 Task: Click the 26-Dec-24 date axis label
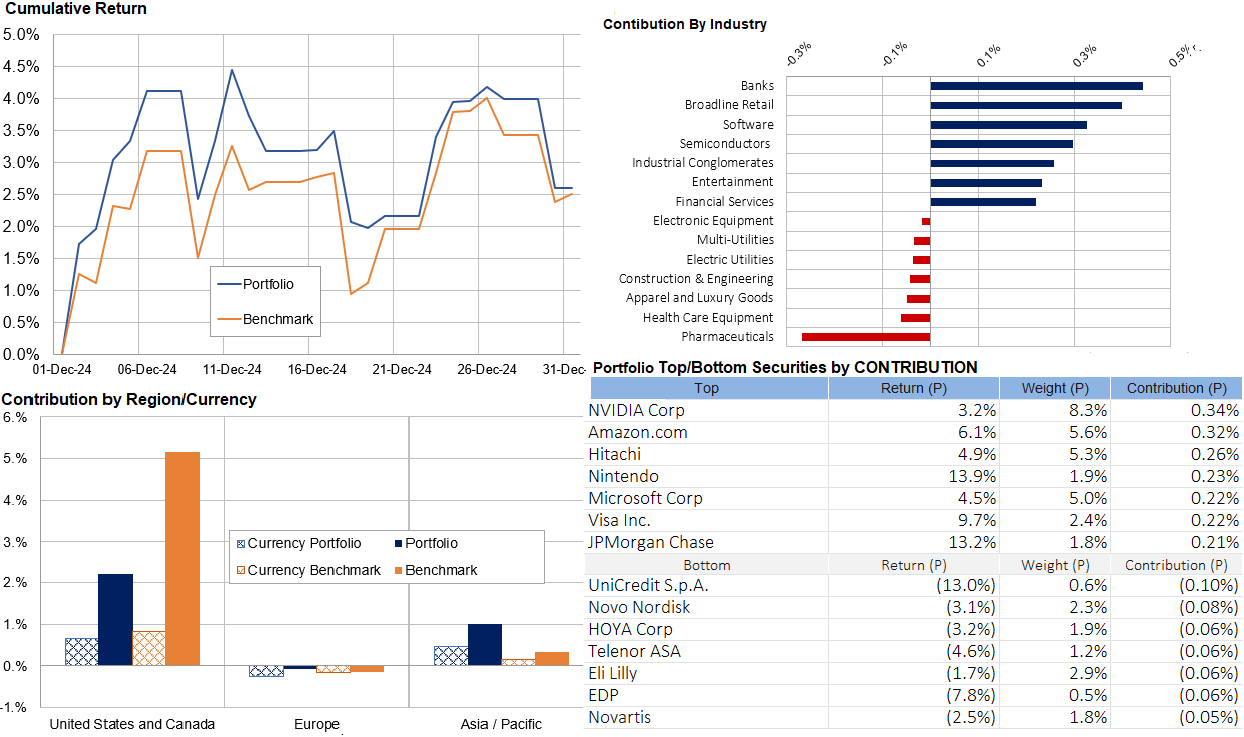click(487, 369)
